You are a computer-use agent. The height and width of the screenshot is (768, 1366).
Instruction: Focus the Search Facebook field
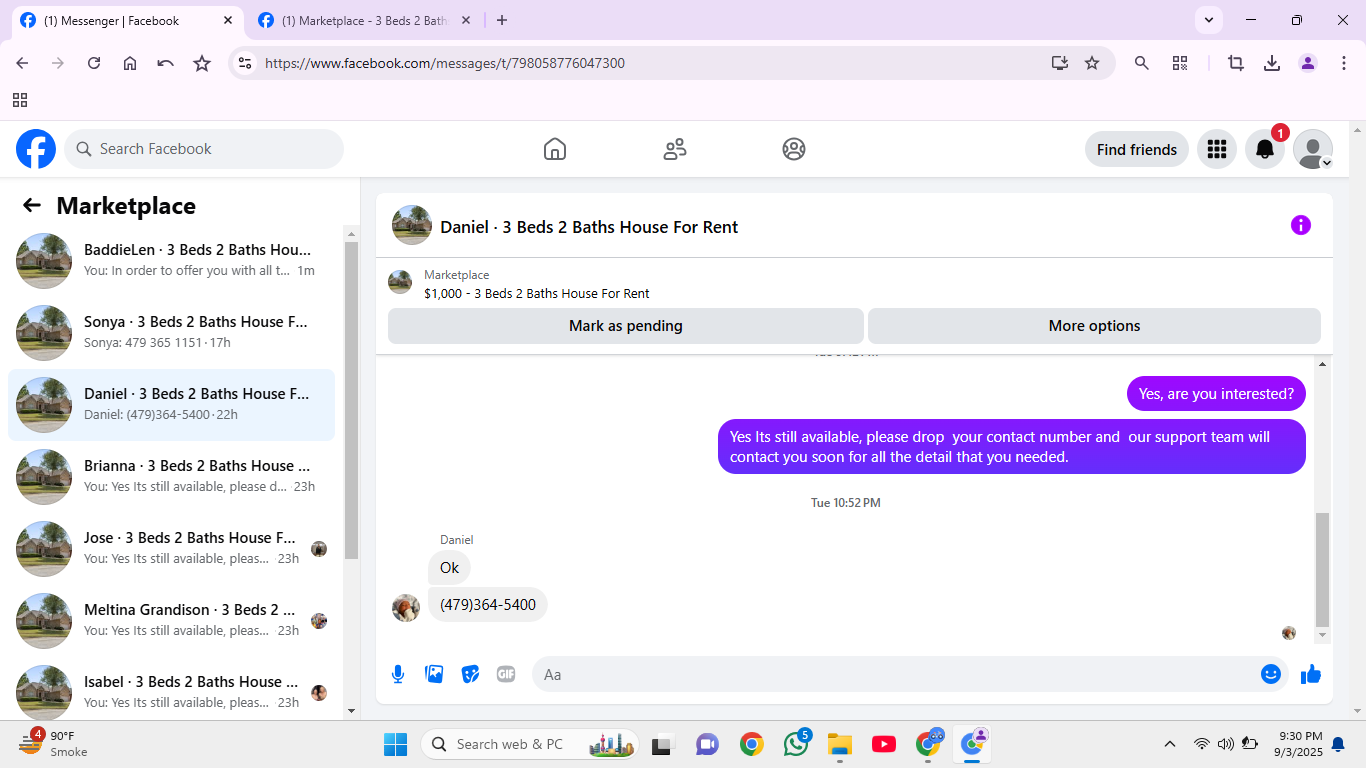pyautogui.click(x=204, y=149)
